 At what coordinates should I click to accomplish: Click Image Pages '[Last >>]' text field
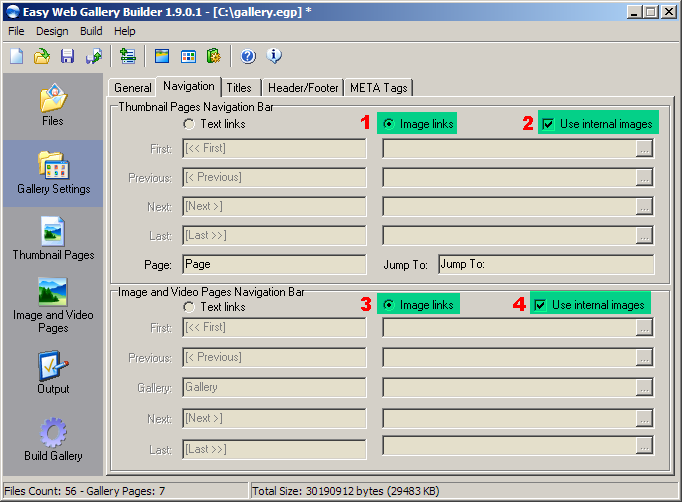[x=274, y=449]
